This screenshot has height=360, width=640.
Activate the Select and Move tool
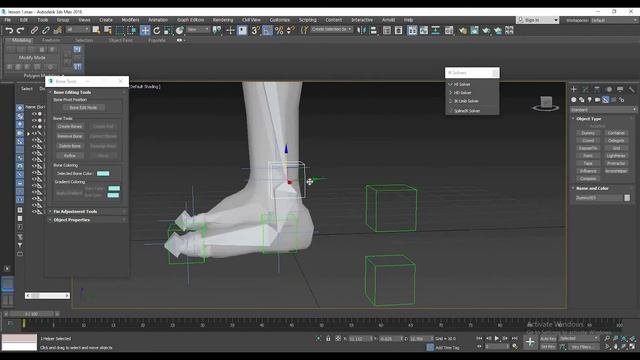(145, 30)
